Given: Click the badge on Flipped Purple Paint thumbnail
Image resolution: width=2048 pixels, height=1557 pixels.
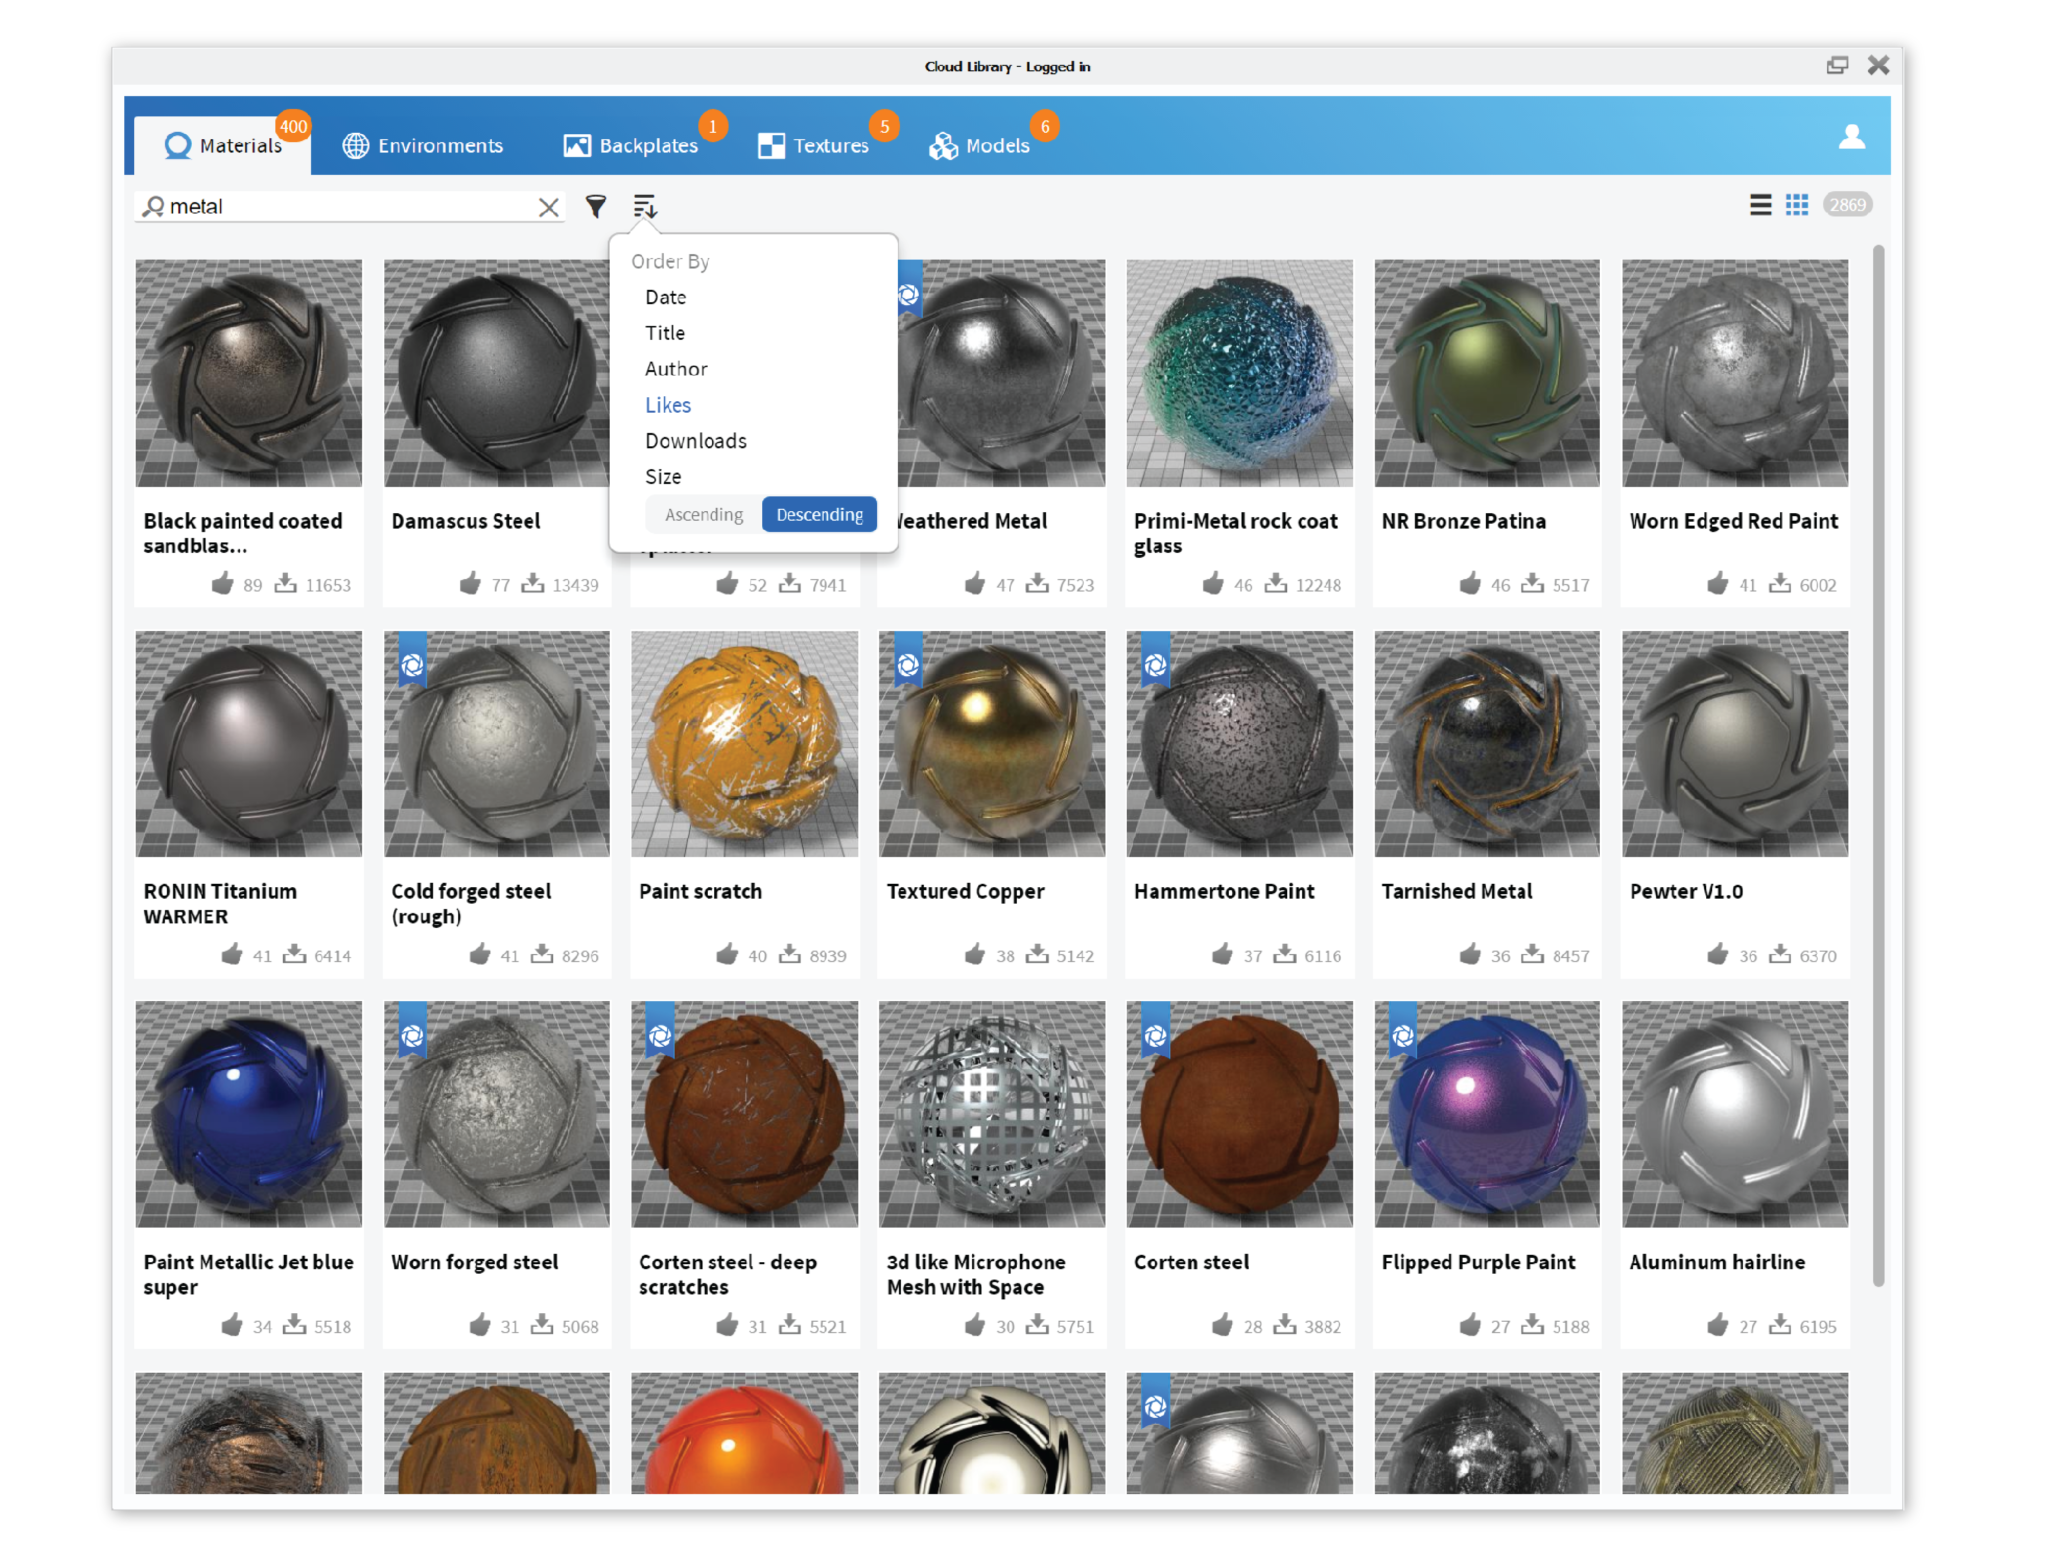Looking at the screenshot, I should point(1403,1031).
